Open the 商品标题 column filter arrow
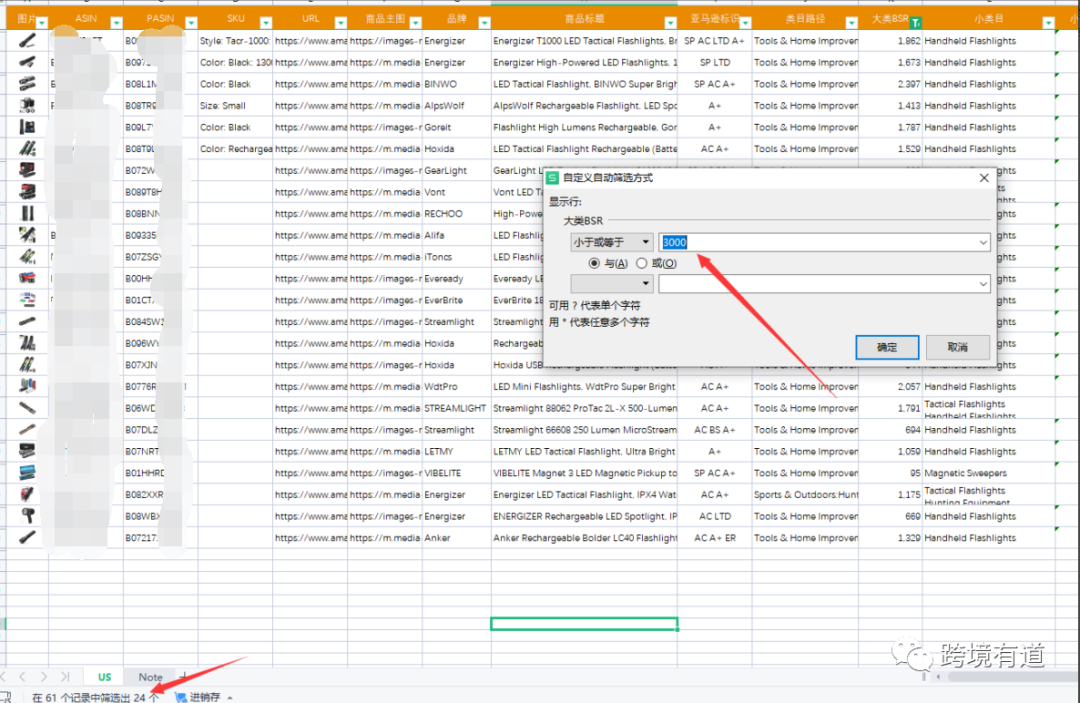1080x703 pixels. (x=670, y=23)
